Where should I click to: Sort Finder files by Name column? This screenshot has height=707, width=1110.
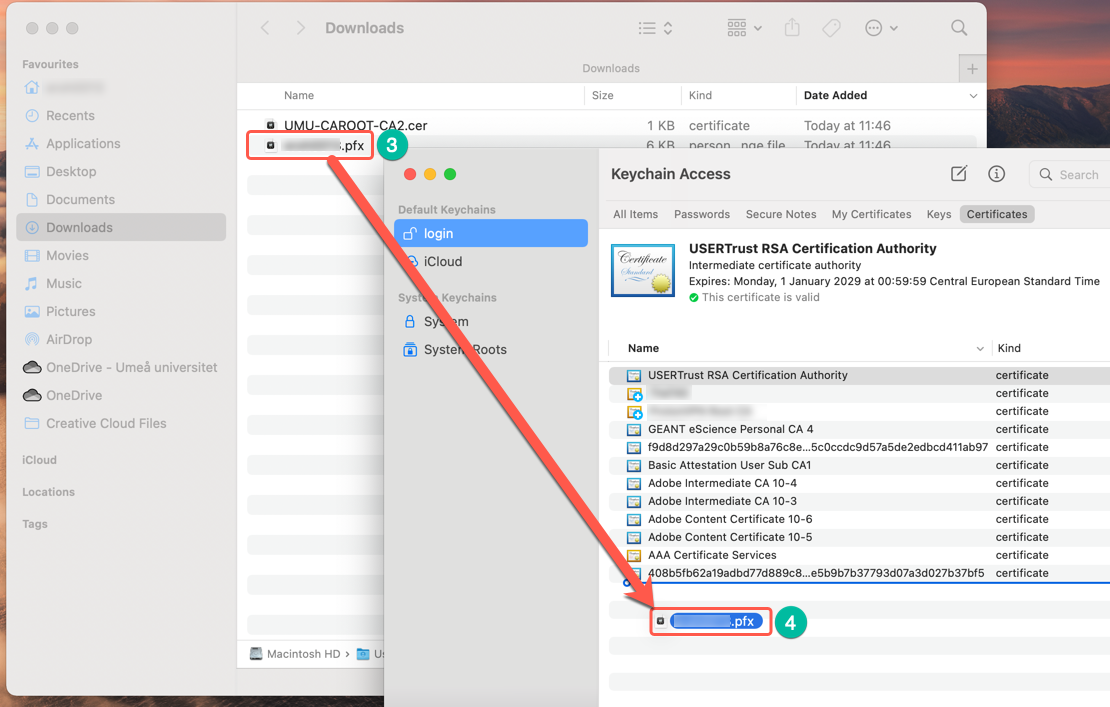299,96
